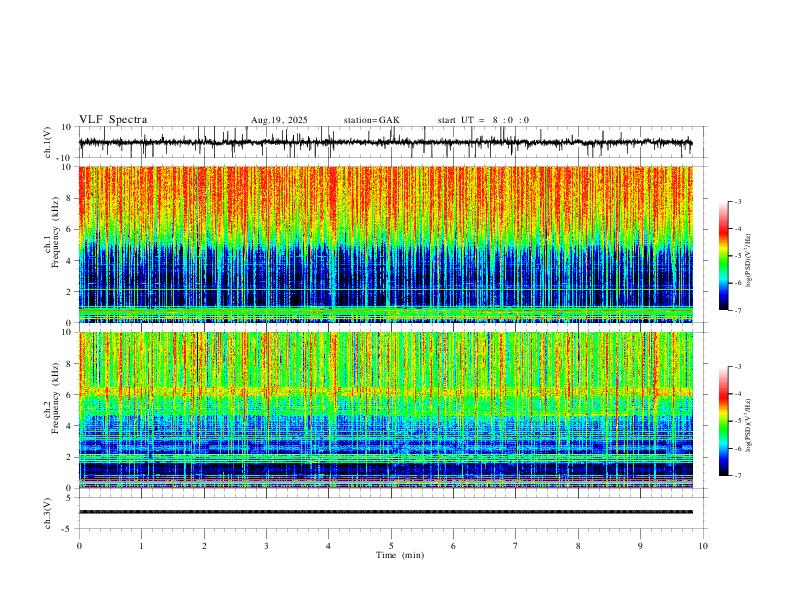Click the '-7' label on ch.2 colorbar
Image resolution: width=792 pixels, height=612 pixels.
coord(737,476)
